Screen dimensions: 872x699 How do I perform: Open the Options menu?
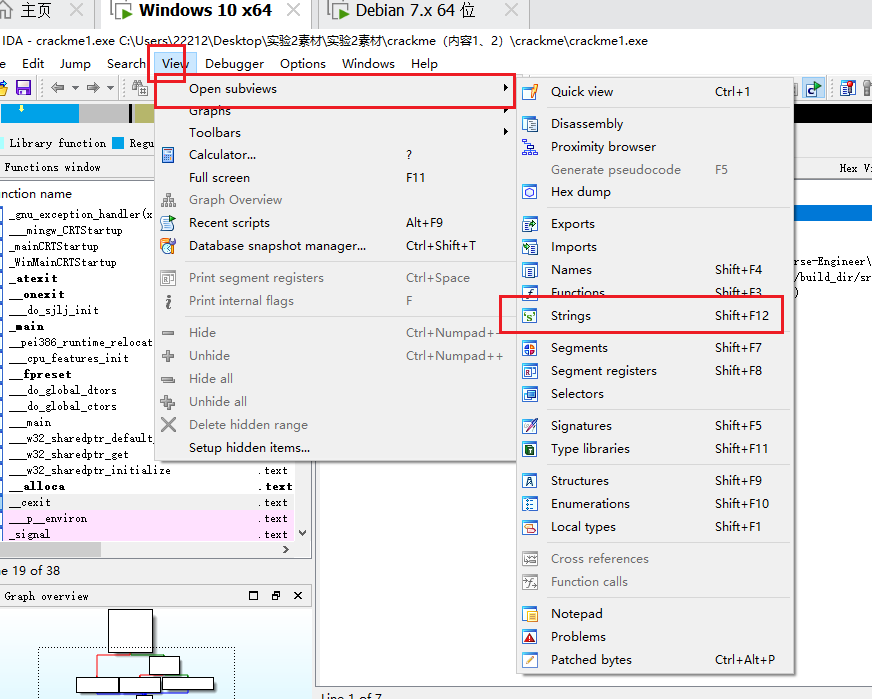[303, 63]
